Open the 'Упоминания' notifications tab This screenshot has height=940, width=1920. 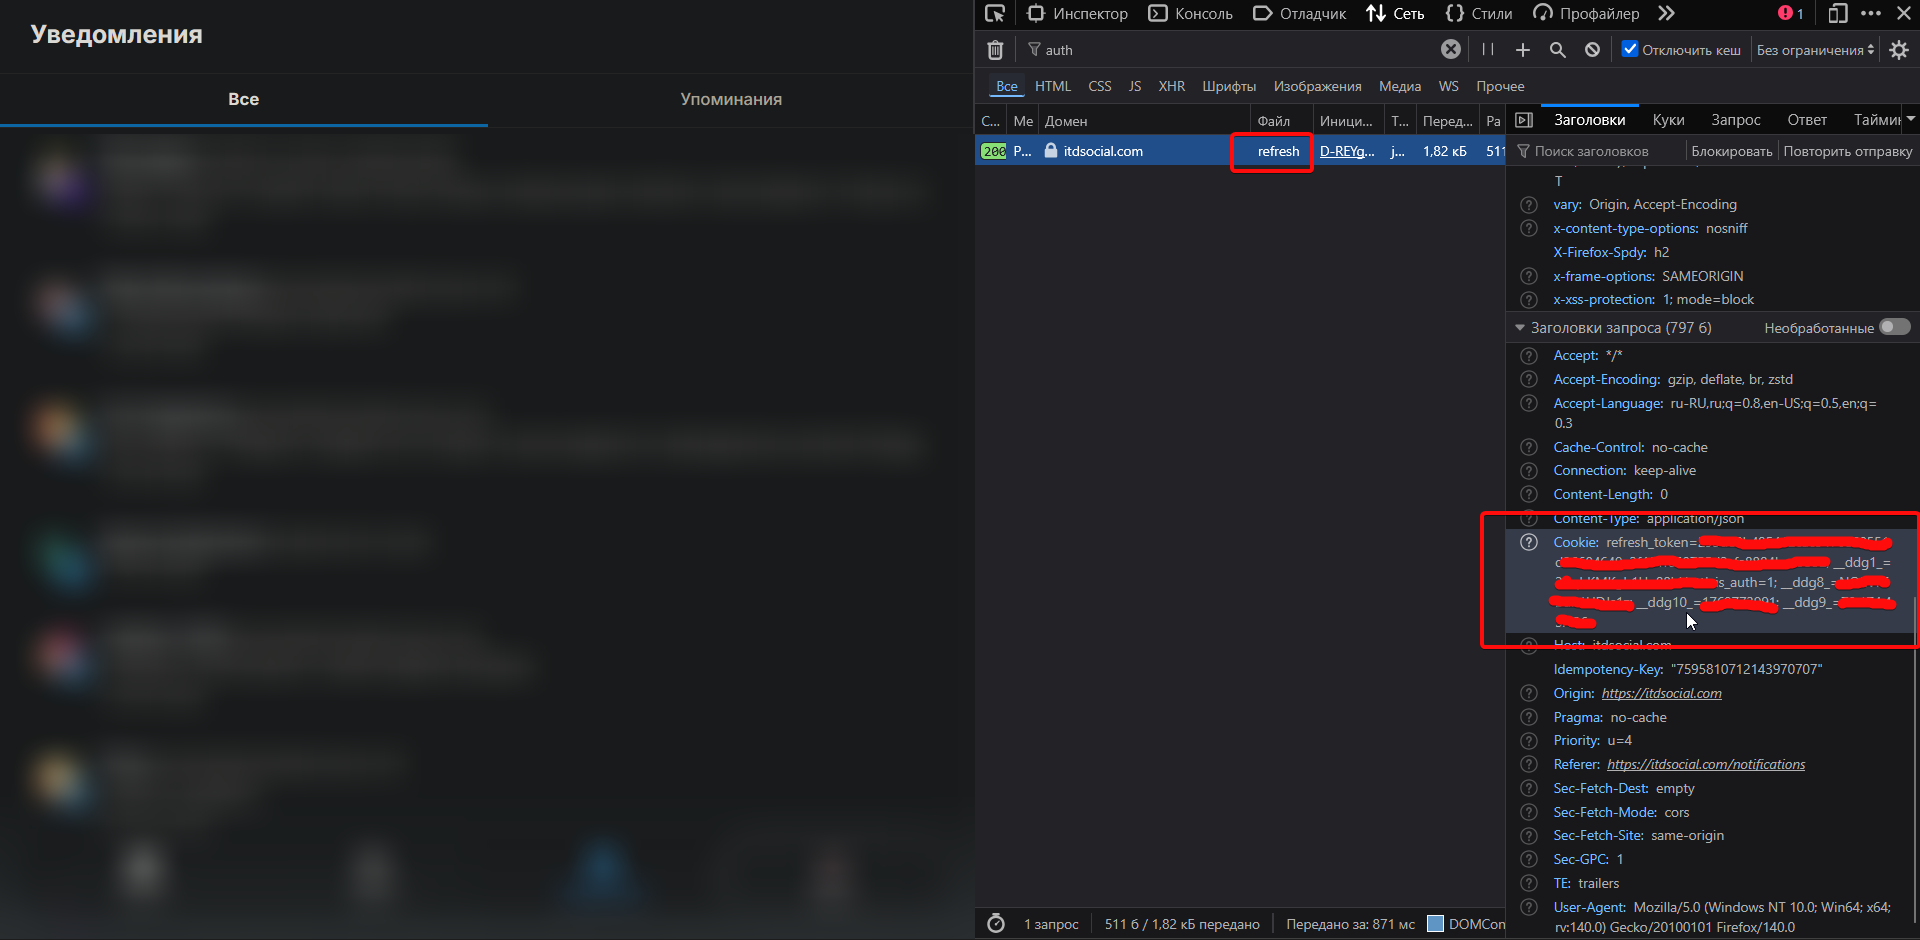[x=731, y=99]
